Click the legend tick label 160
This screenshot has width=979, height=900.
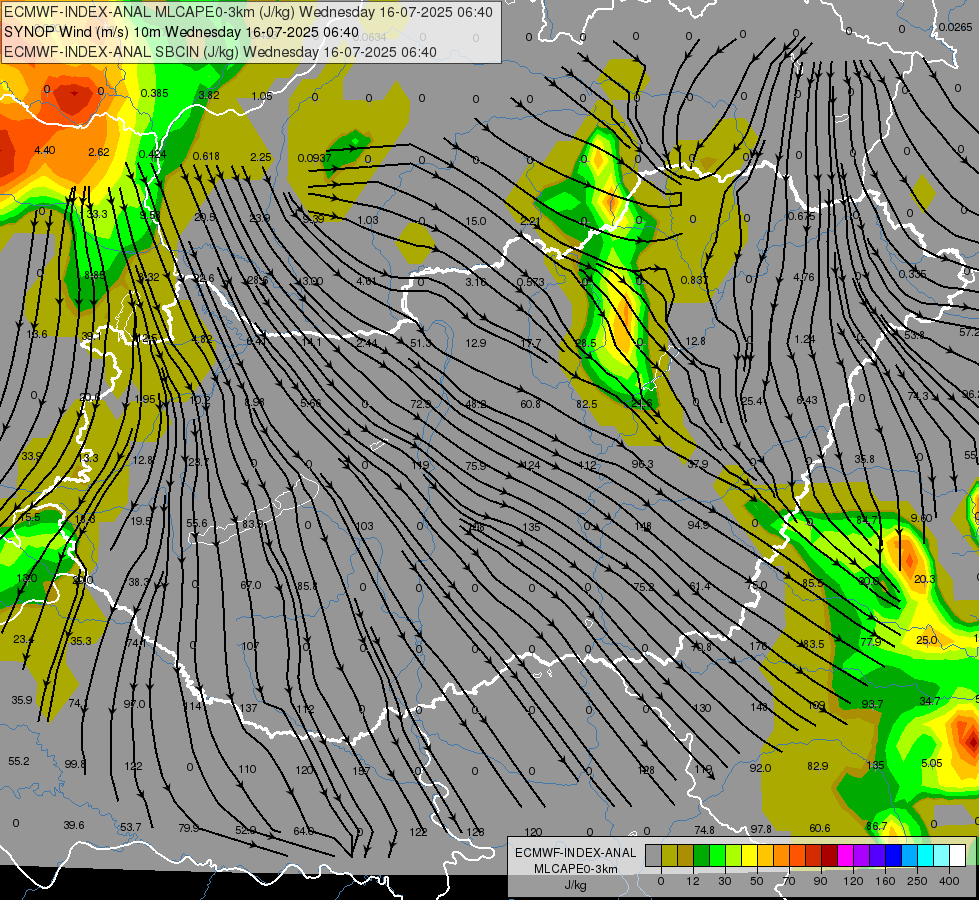tap(885, 881)
